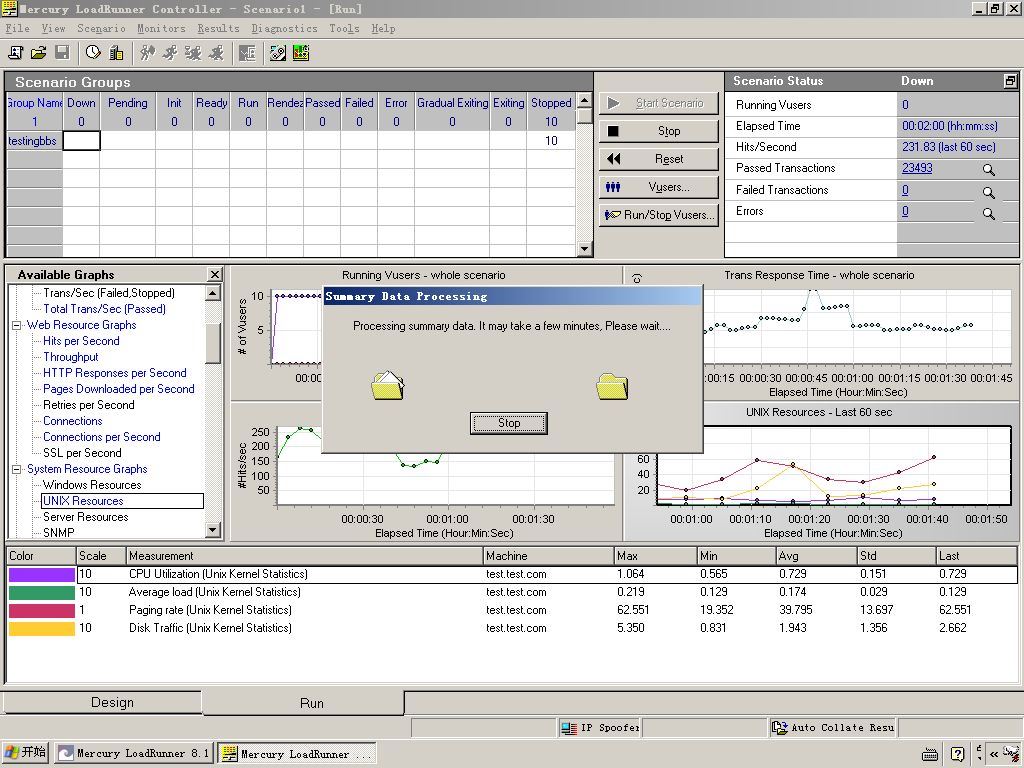Click the keyboard icon in the system tray
Viewport: 1024px width, 768px height.
point(930,754)
